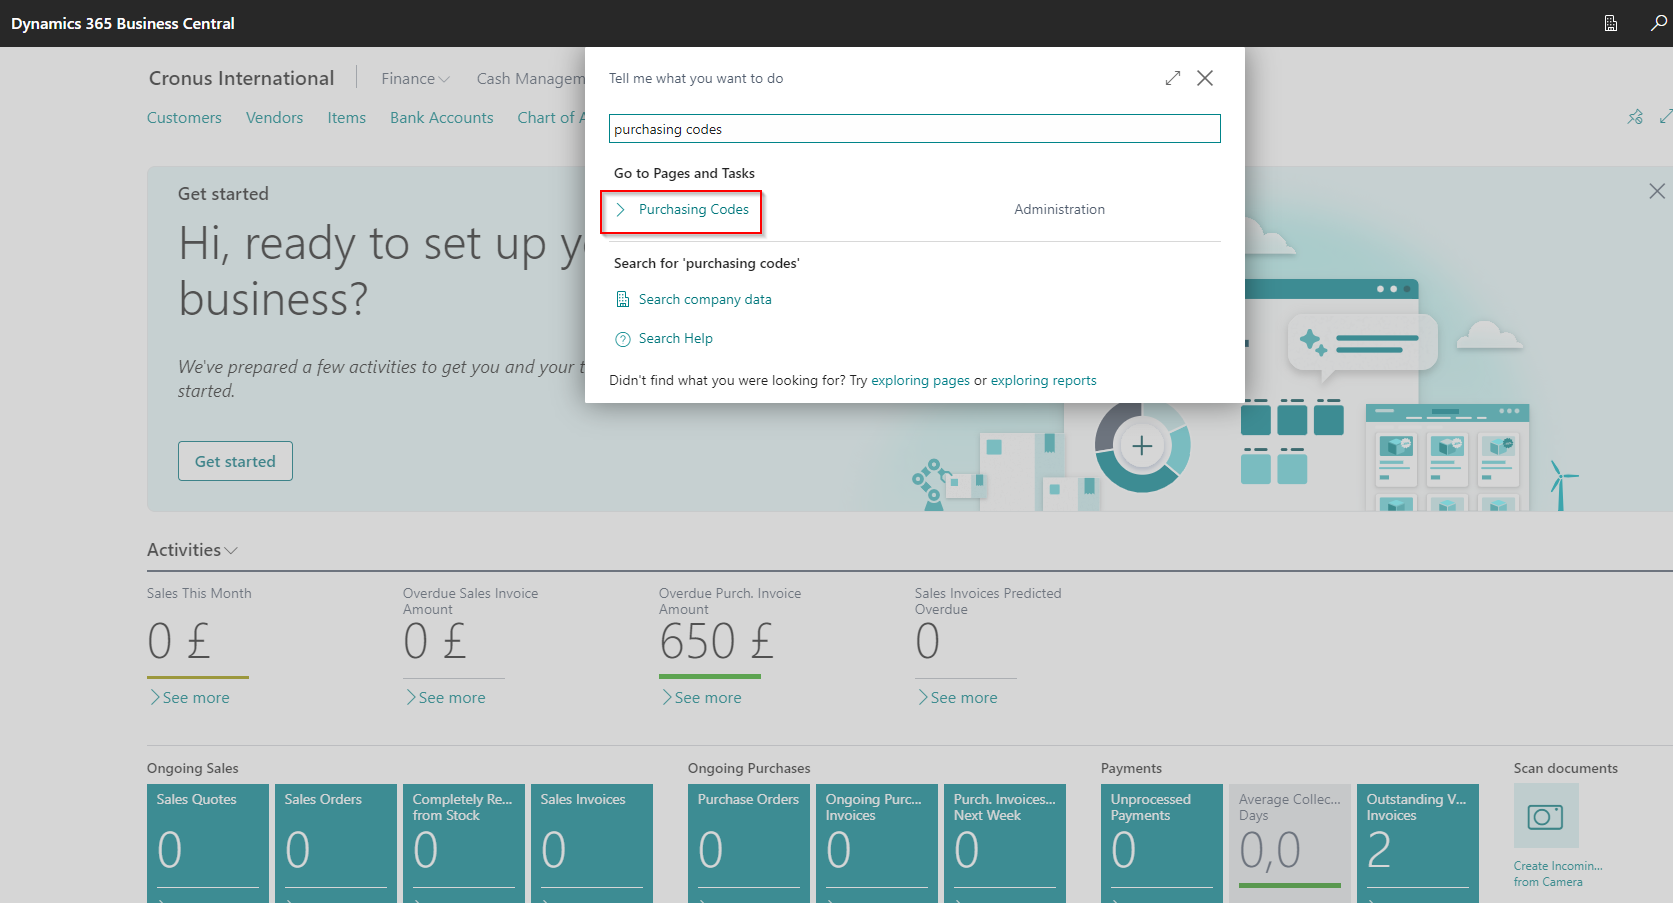Screen dimensions: 1673x903
Task: Open the Cash Management menu
Action: [530, 78]
